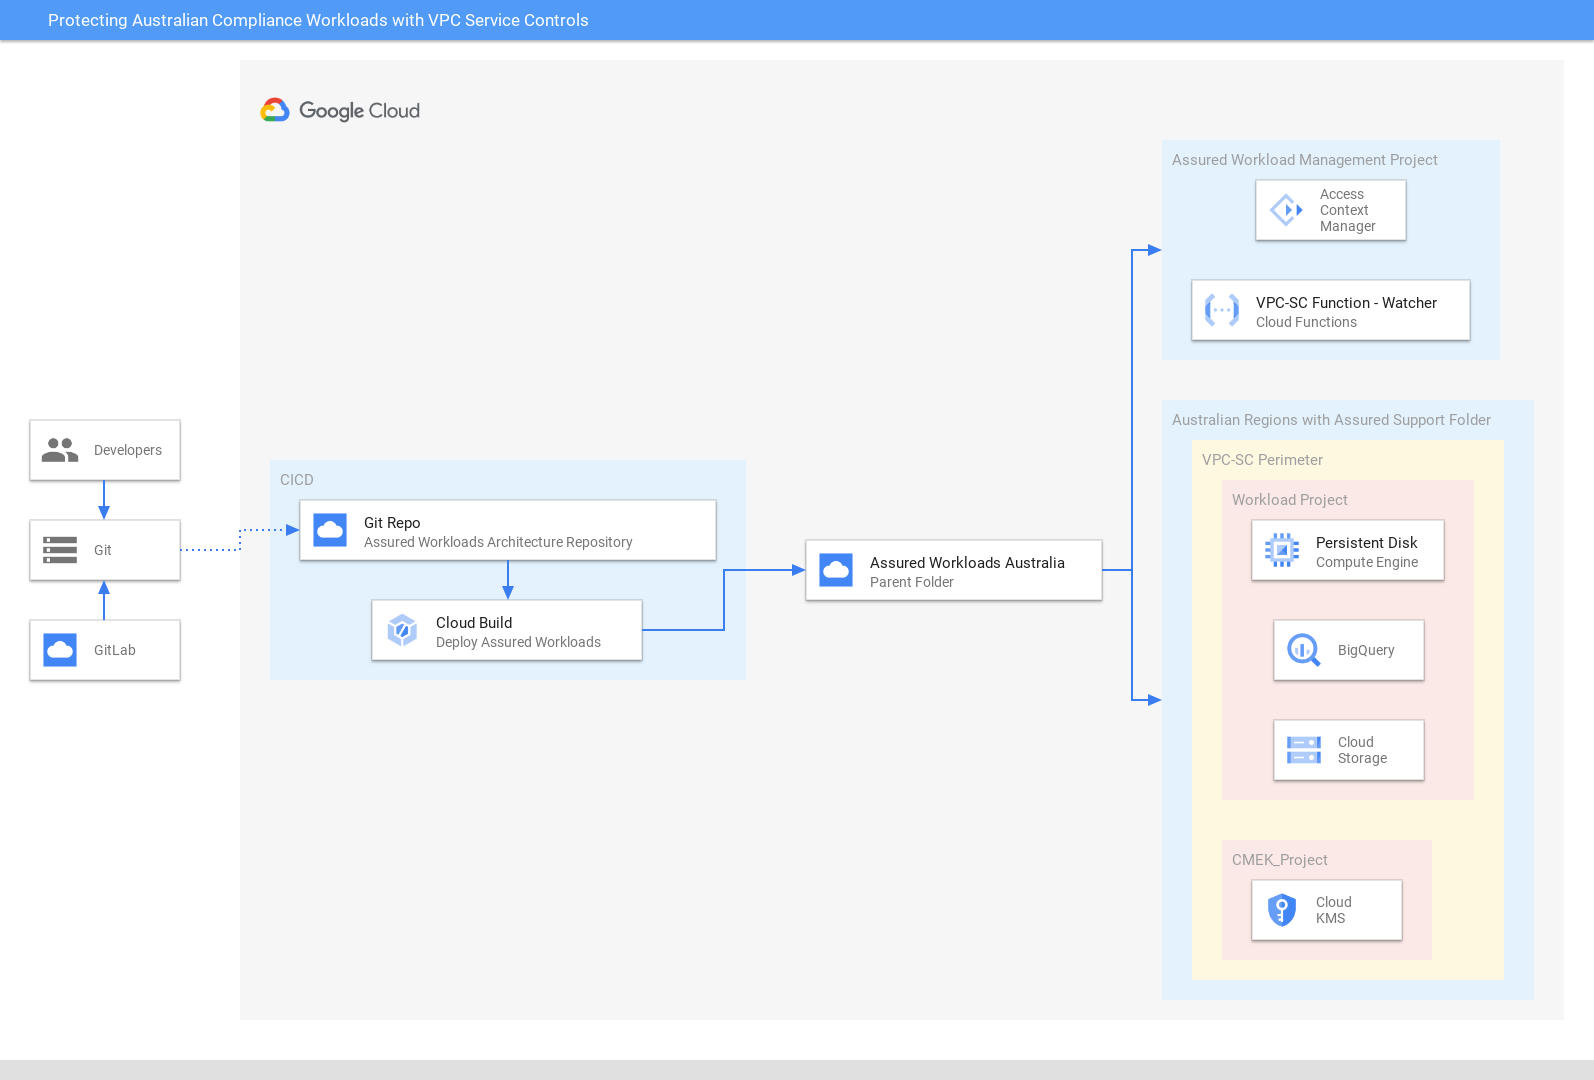Click the Developers people icon
The height and width of the screenshot is (1080, 1594).
pyautogui.click(x=60, y=450)
